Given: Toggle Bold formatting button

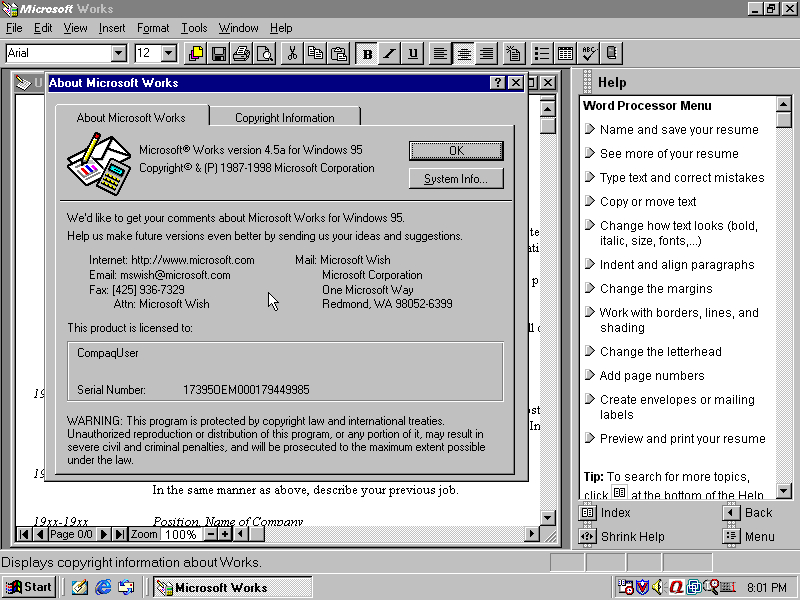Looking at the screenshot, I should tap(367, 53).
